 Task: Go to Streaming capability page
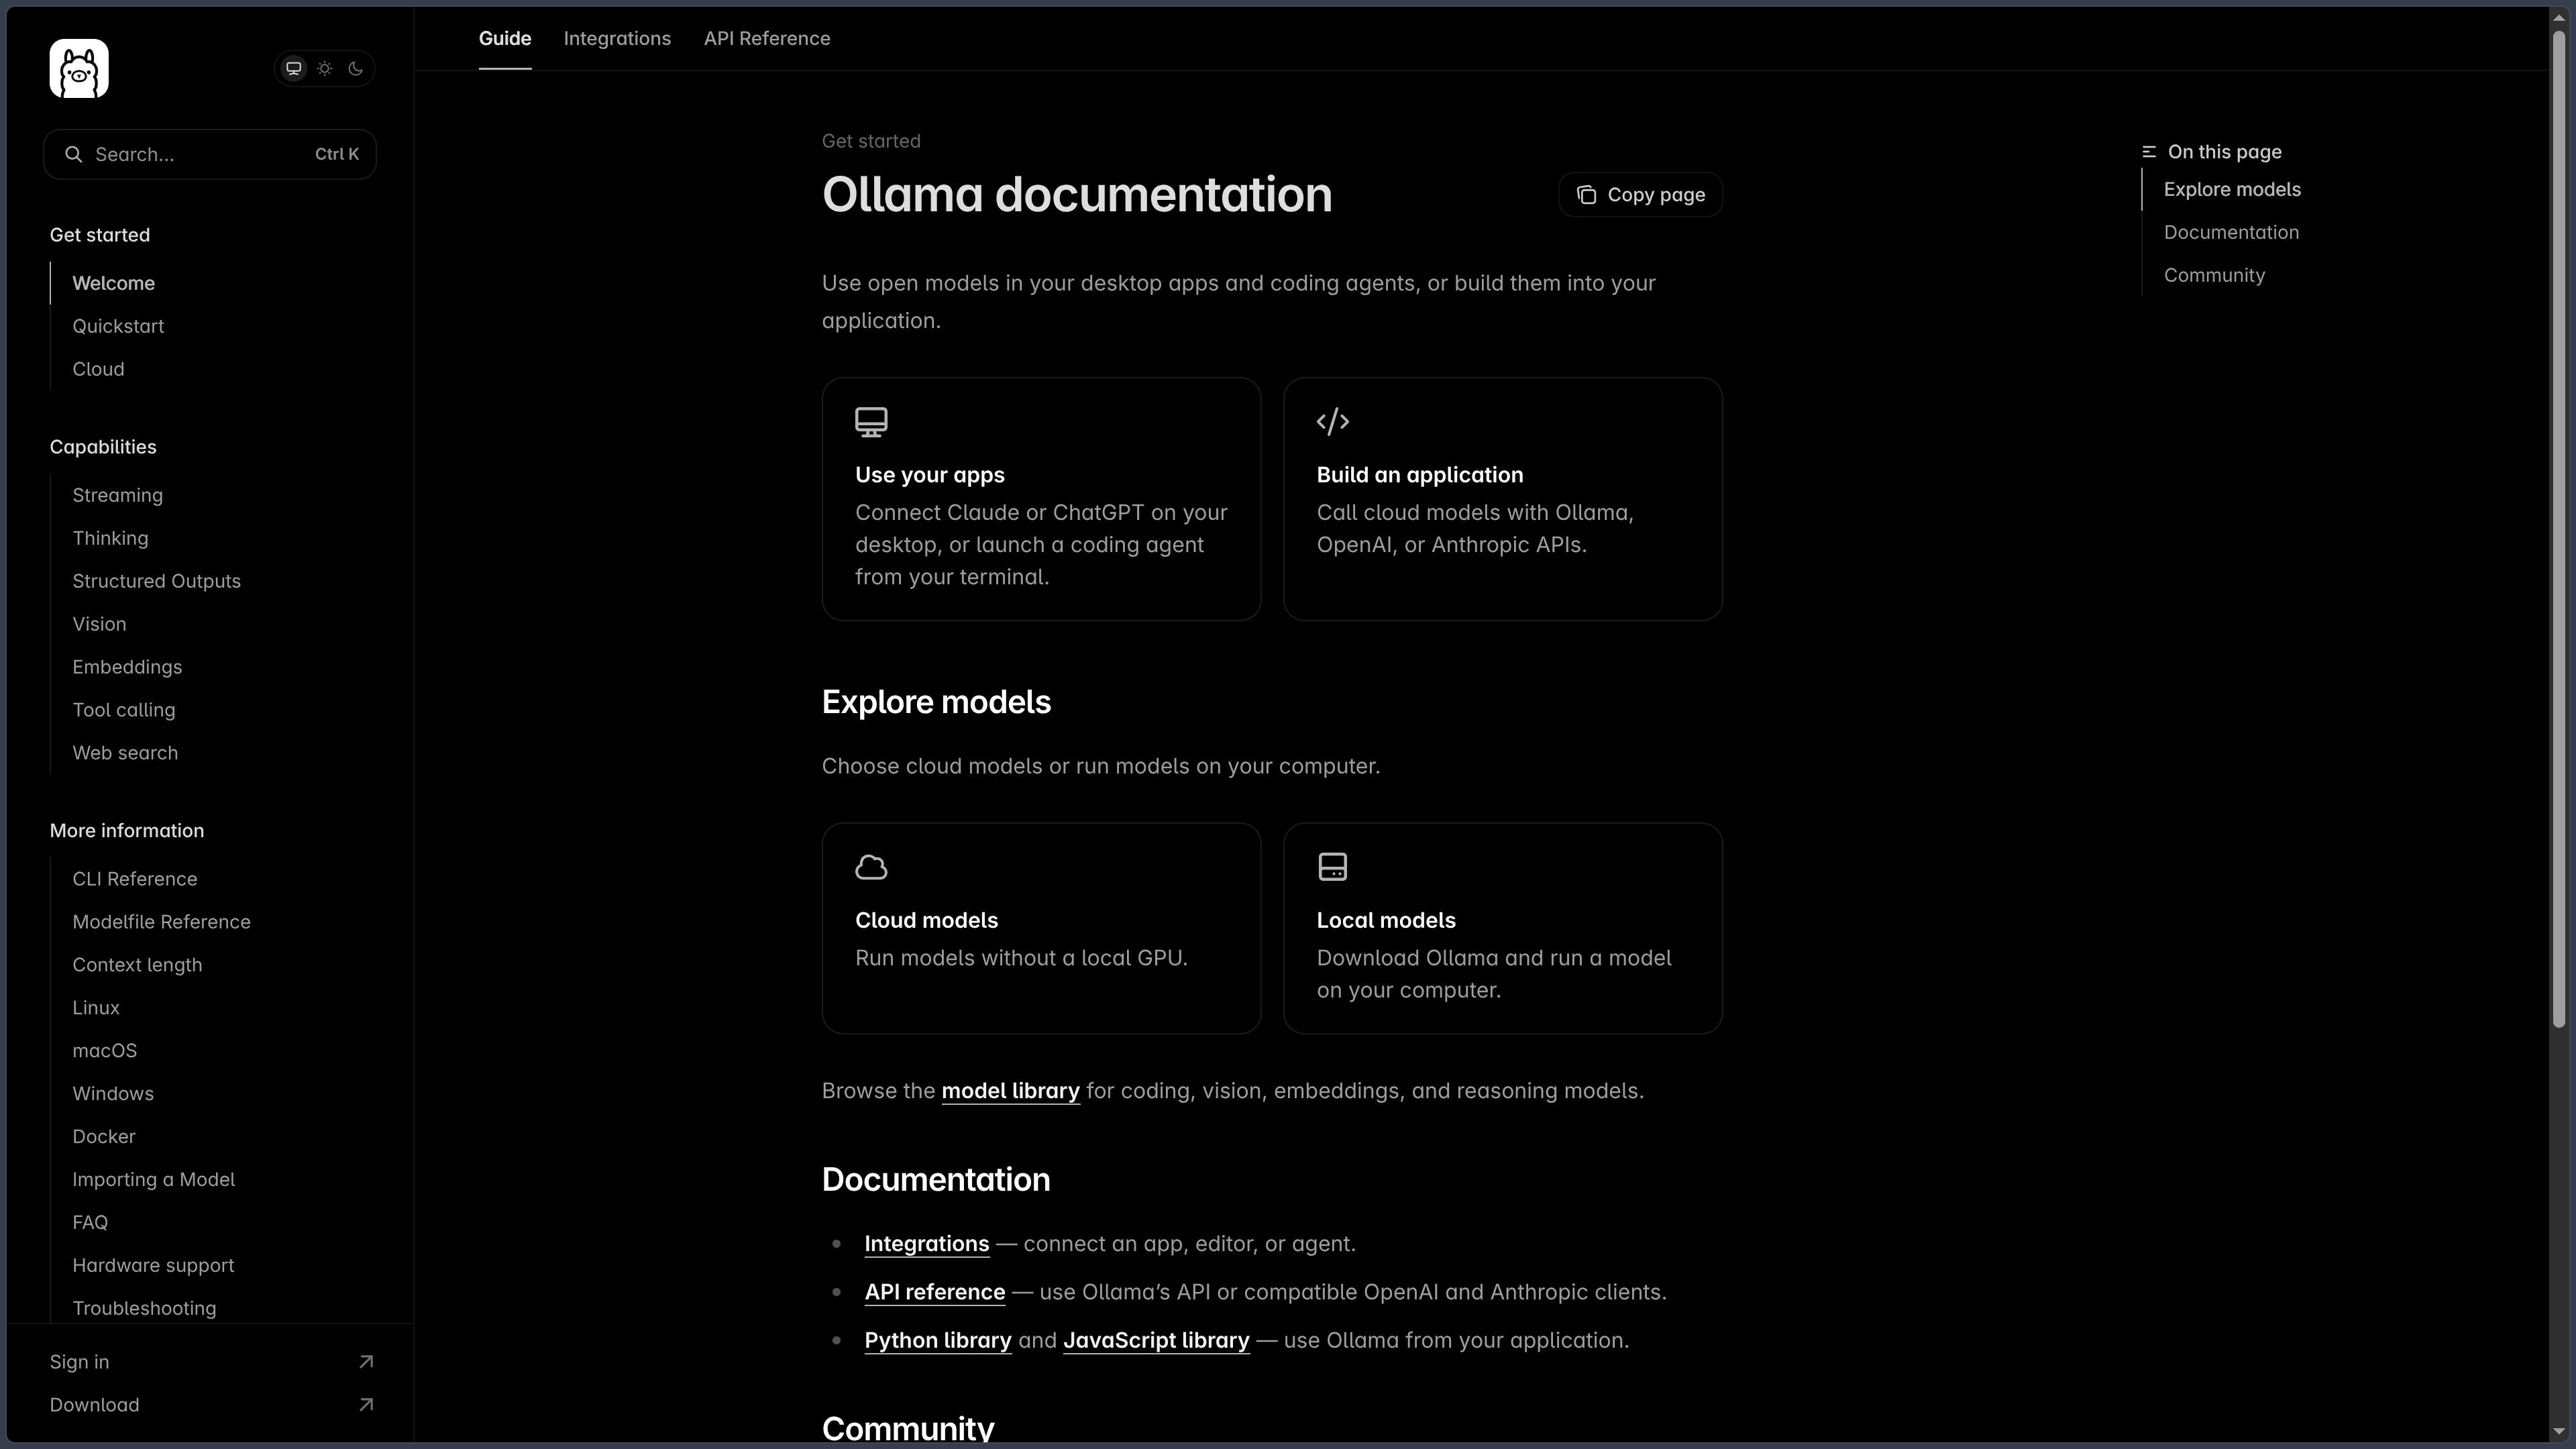pyautogui.click(x=117, y=495)
